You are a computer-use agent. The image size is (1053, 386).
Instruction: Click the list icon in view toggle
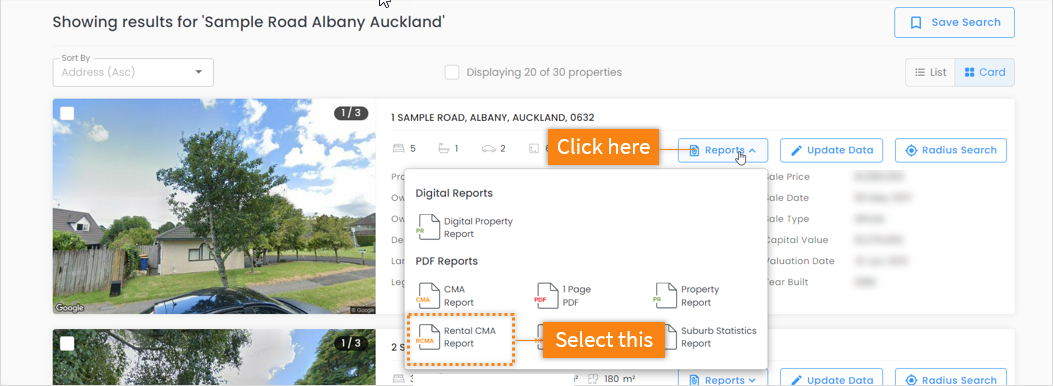[920, 73]
